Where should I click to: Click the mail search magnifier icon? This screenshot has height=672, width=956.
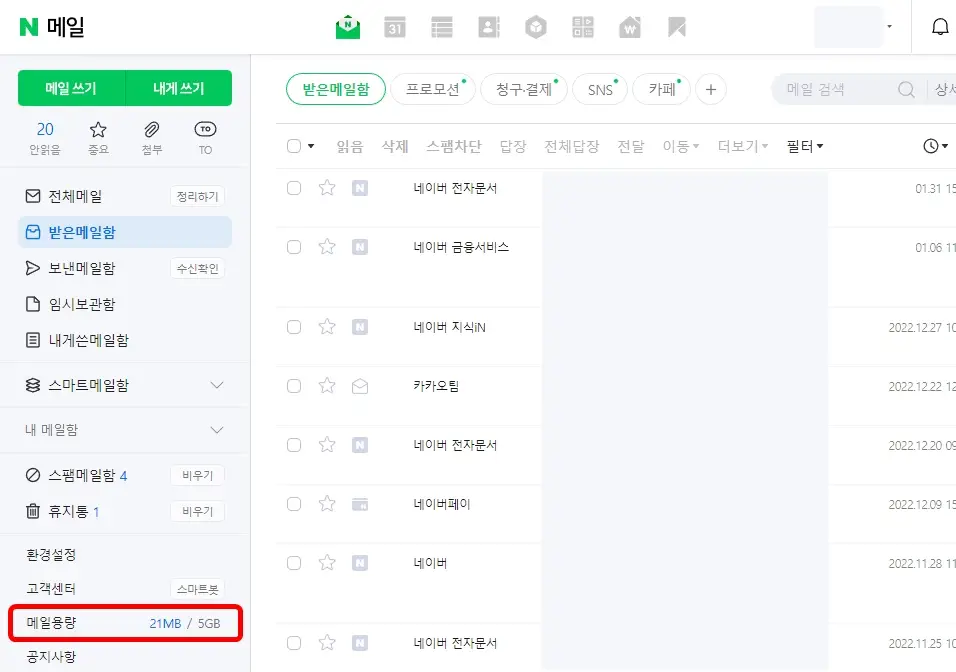[x=906, y=89]
